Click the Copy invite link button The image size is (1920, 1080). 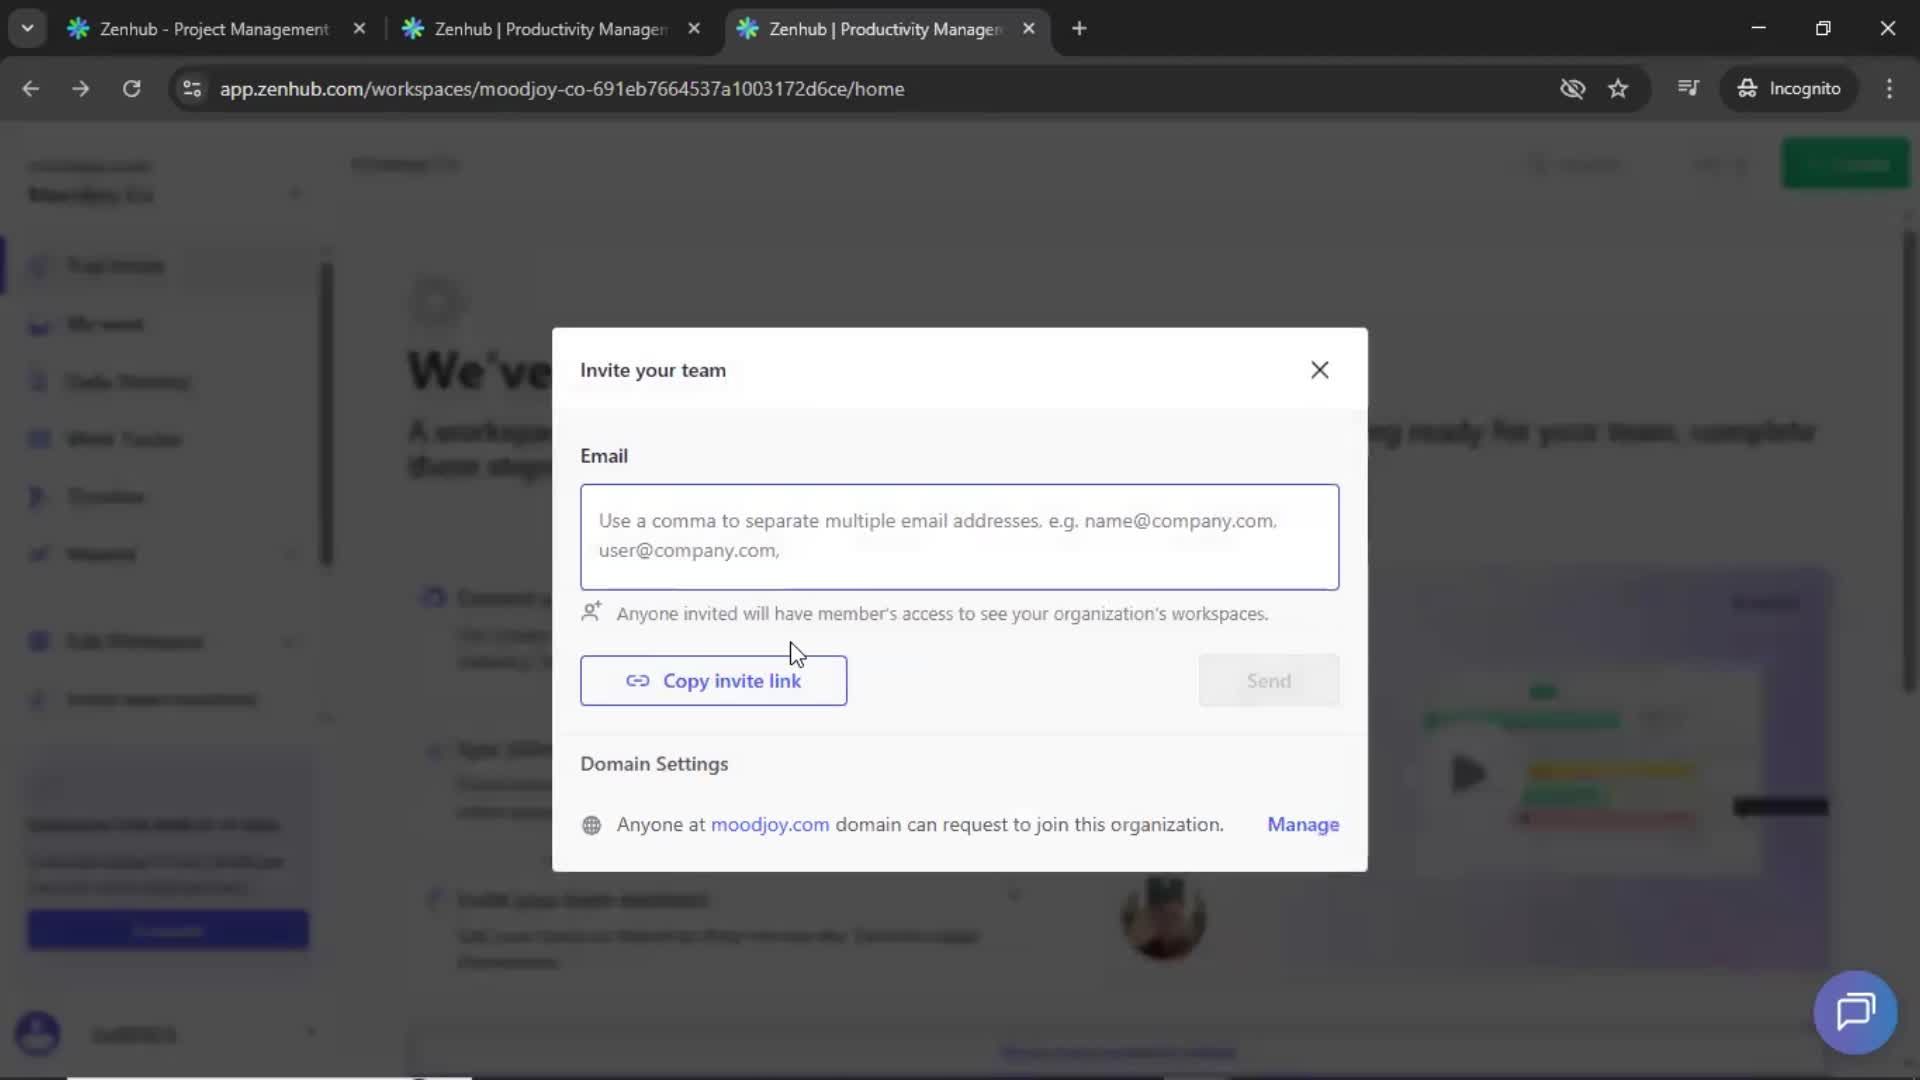pyautogui.click(x=713, y=681)
